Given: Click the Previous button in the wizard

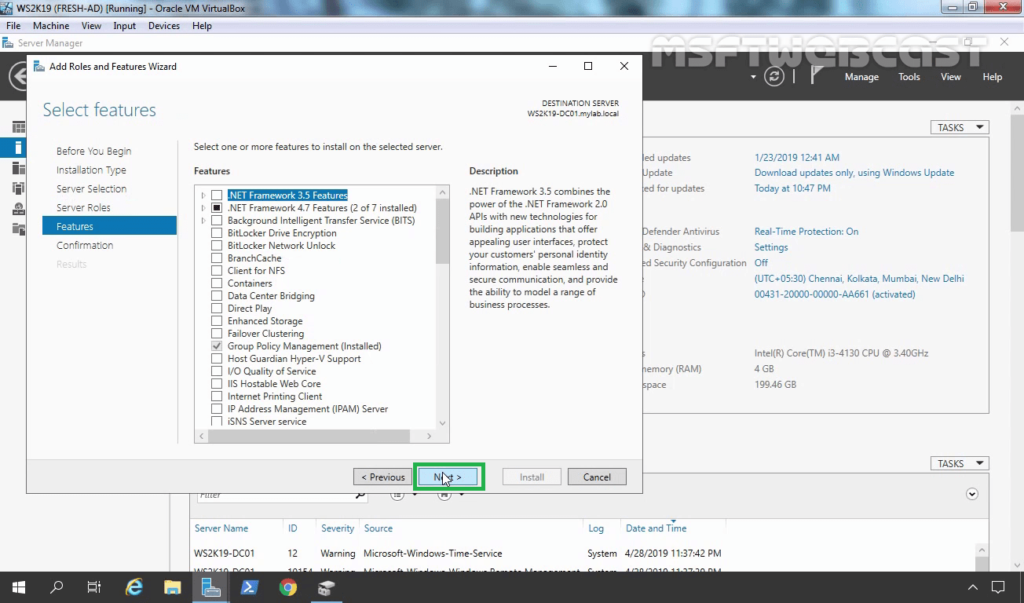Looking at the screenshot, I should click(382, 477).
